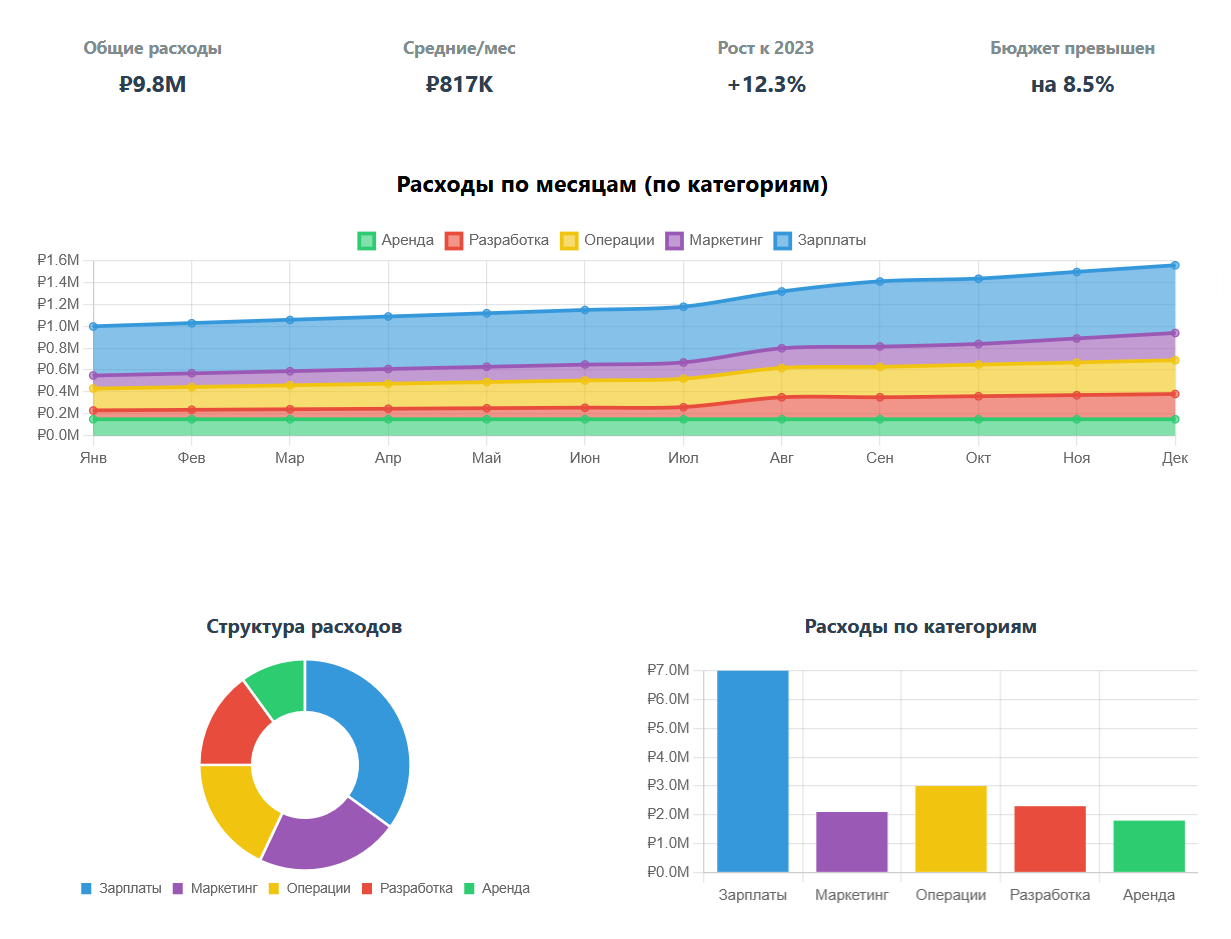The image size is (1231, 939).
Task: Click the red Разработка bar
Action: click(x=1049, y=839)
